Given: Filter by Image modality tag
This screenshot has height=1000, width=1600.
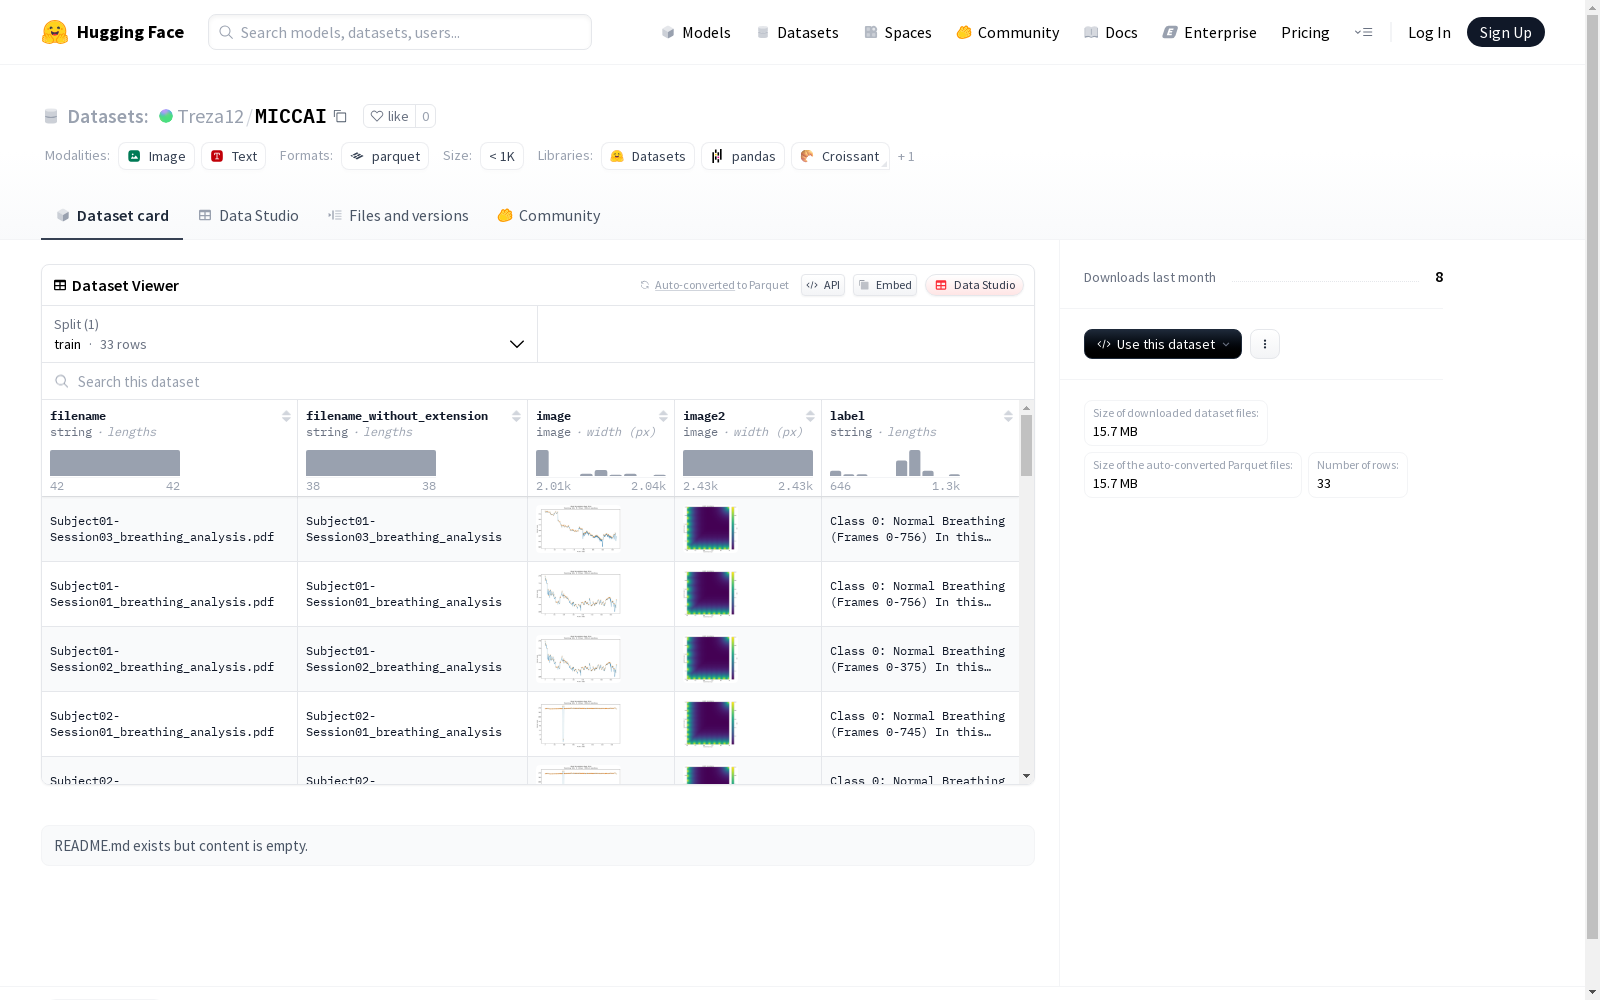Looking at the screenshot, I should 157,156.
